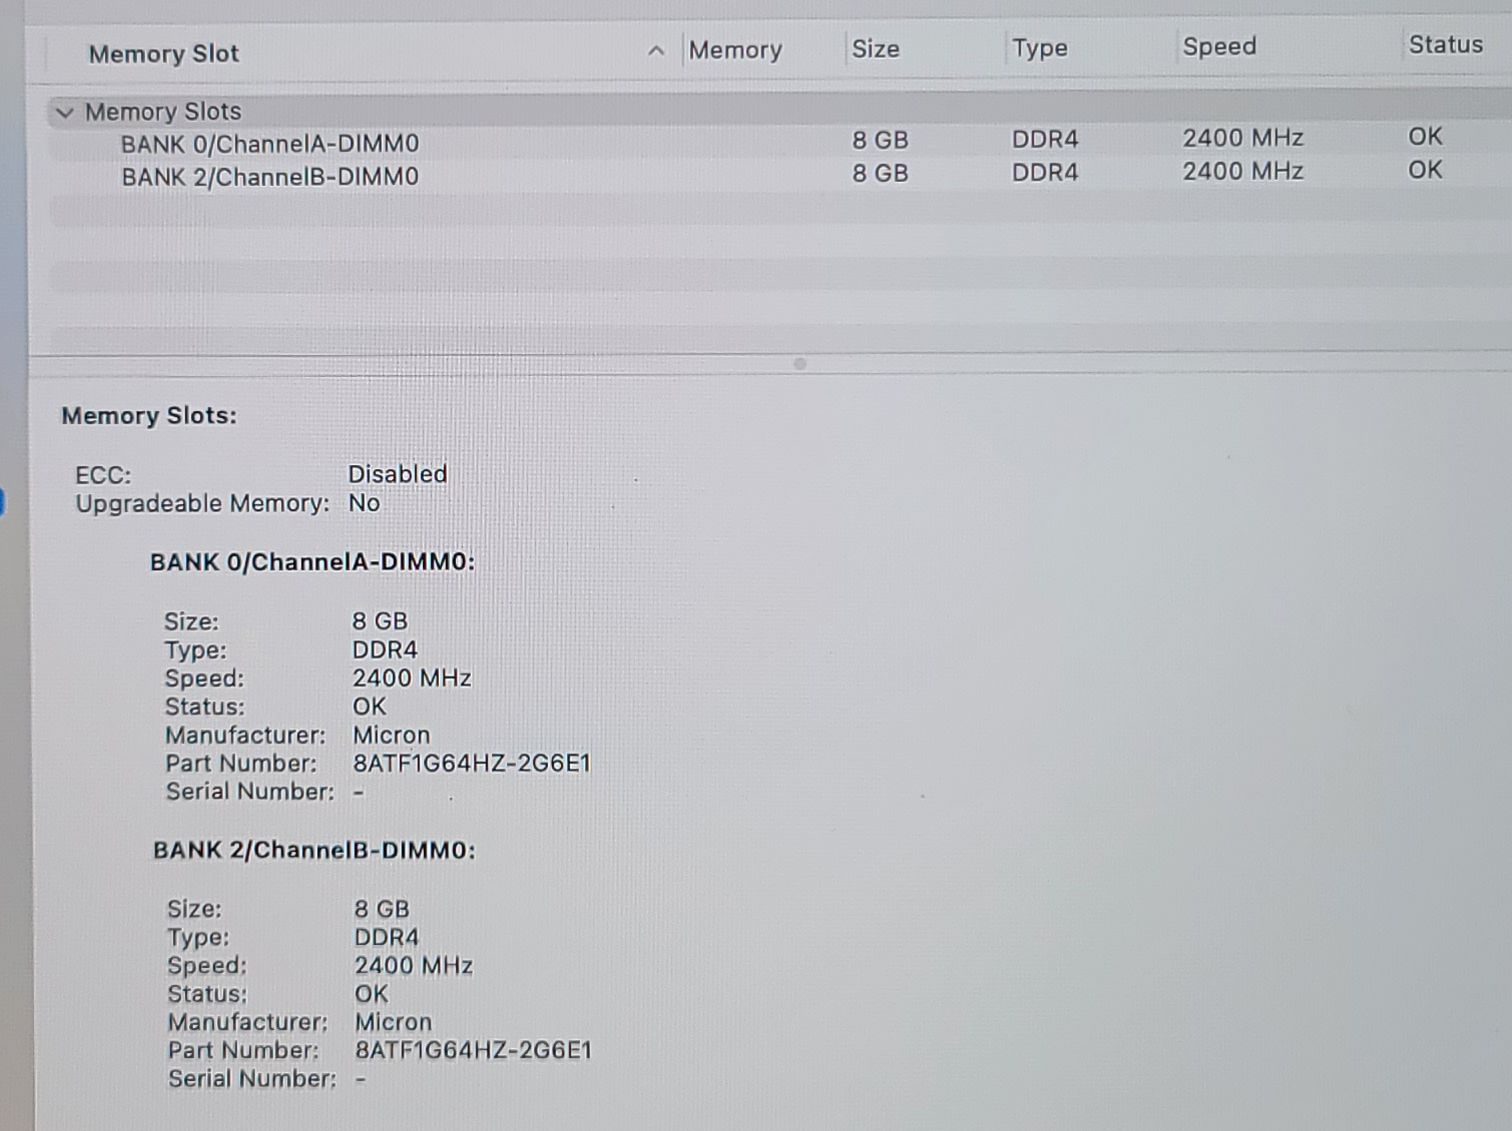Screen dimensions: 1512x1131
Task: Click the OK status cell for BANK 0
Action: [1425, 136]
